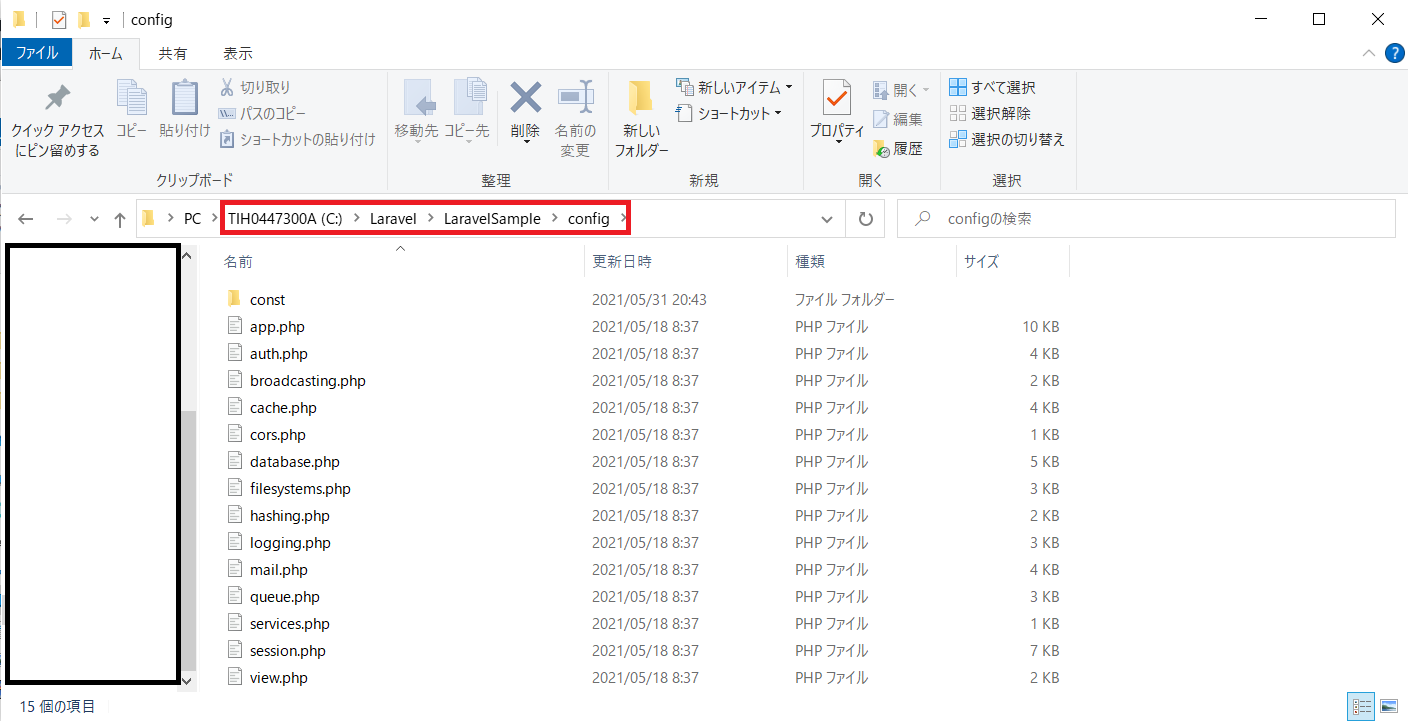The image size is (1409, 721).
Task: Select the cors.php file
Action: (x=278, y=435)
